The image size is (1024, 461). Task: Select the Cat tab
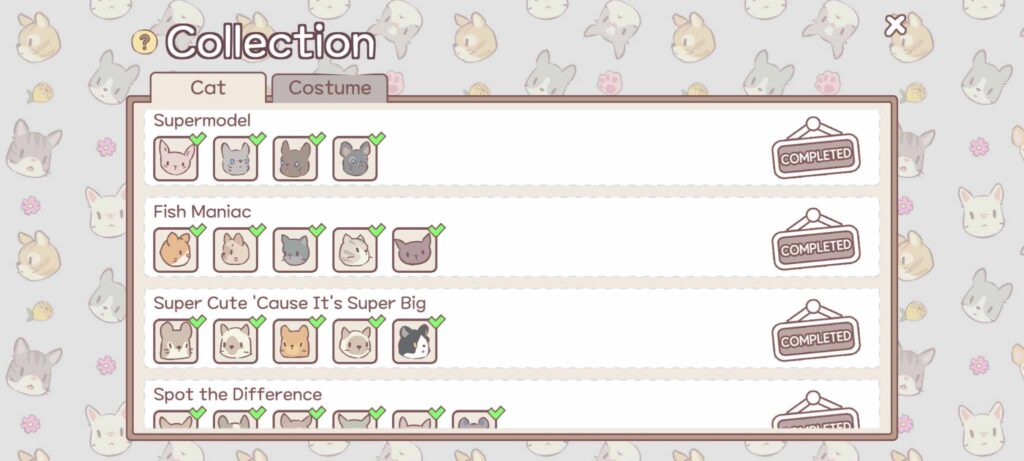pos(208,88)
